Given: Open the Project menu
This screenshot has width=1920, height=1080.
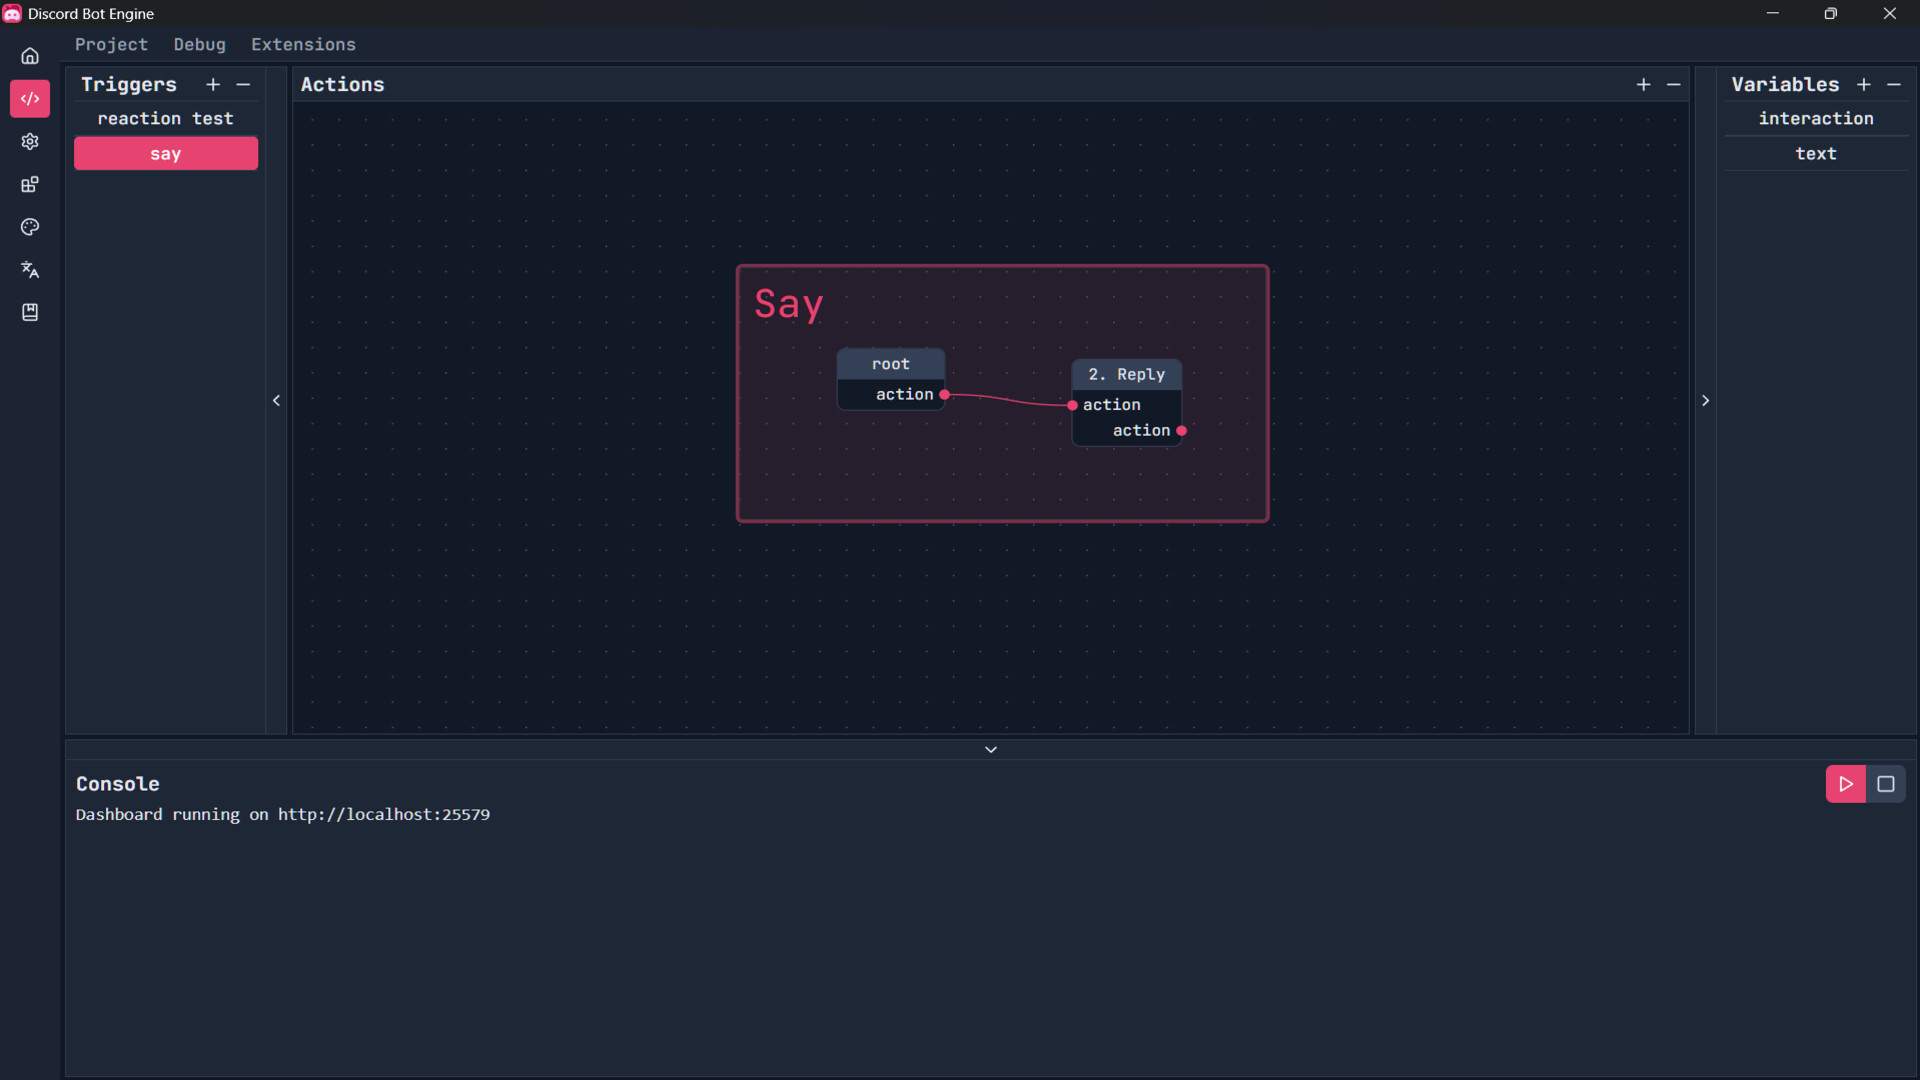Looking at the screenshot, I should [x=110, y=44].
